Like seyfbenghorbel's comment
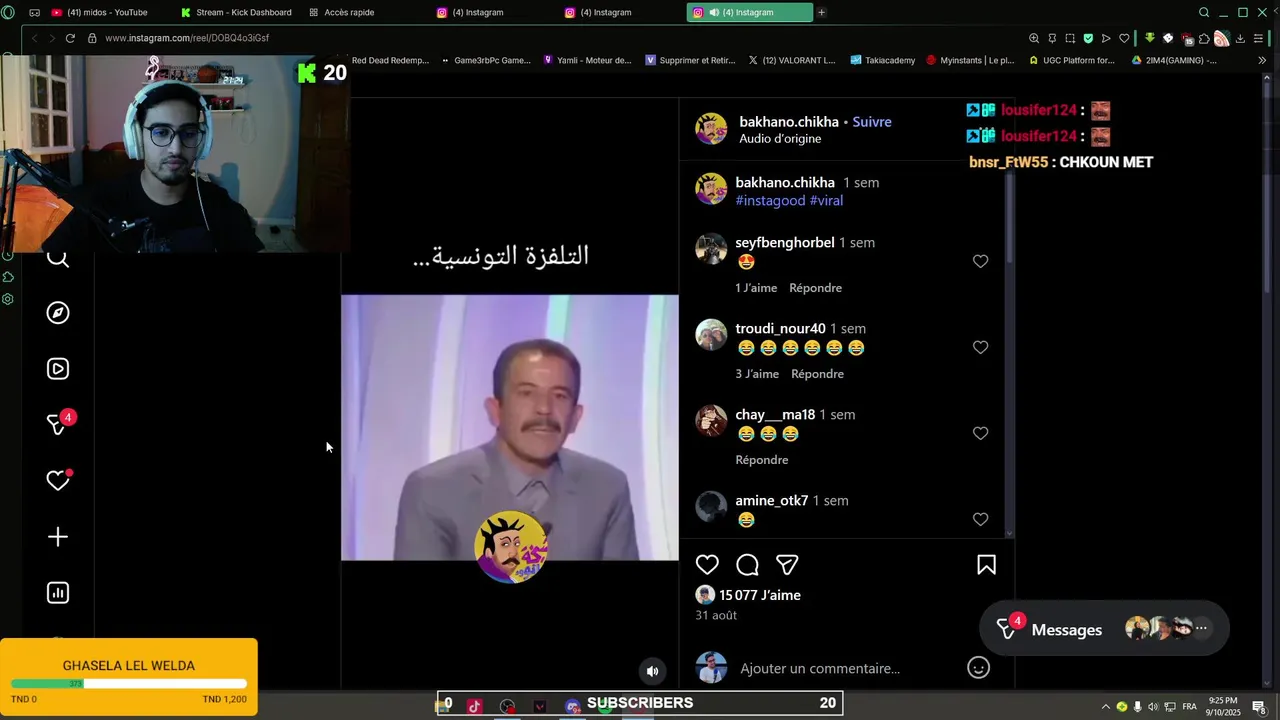The height and width of the screenshot is (720, 1280). [x=980, y=261]
